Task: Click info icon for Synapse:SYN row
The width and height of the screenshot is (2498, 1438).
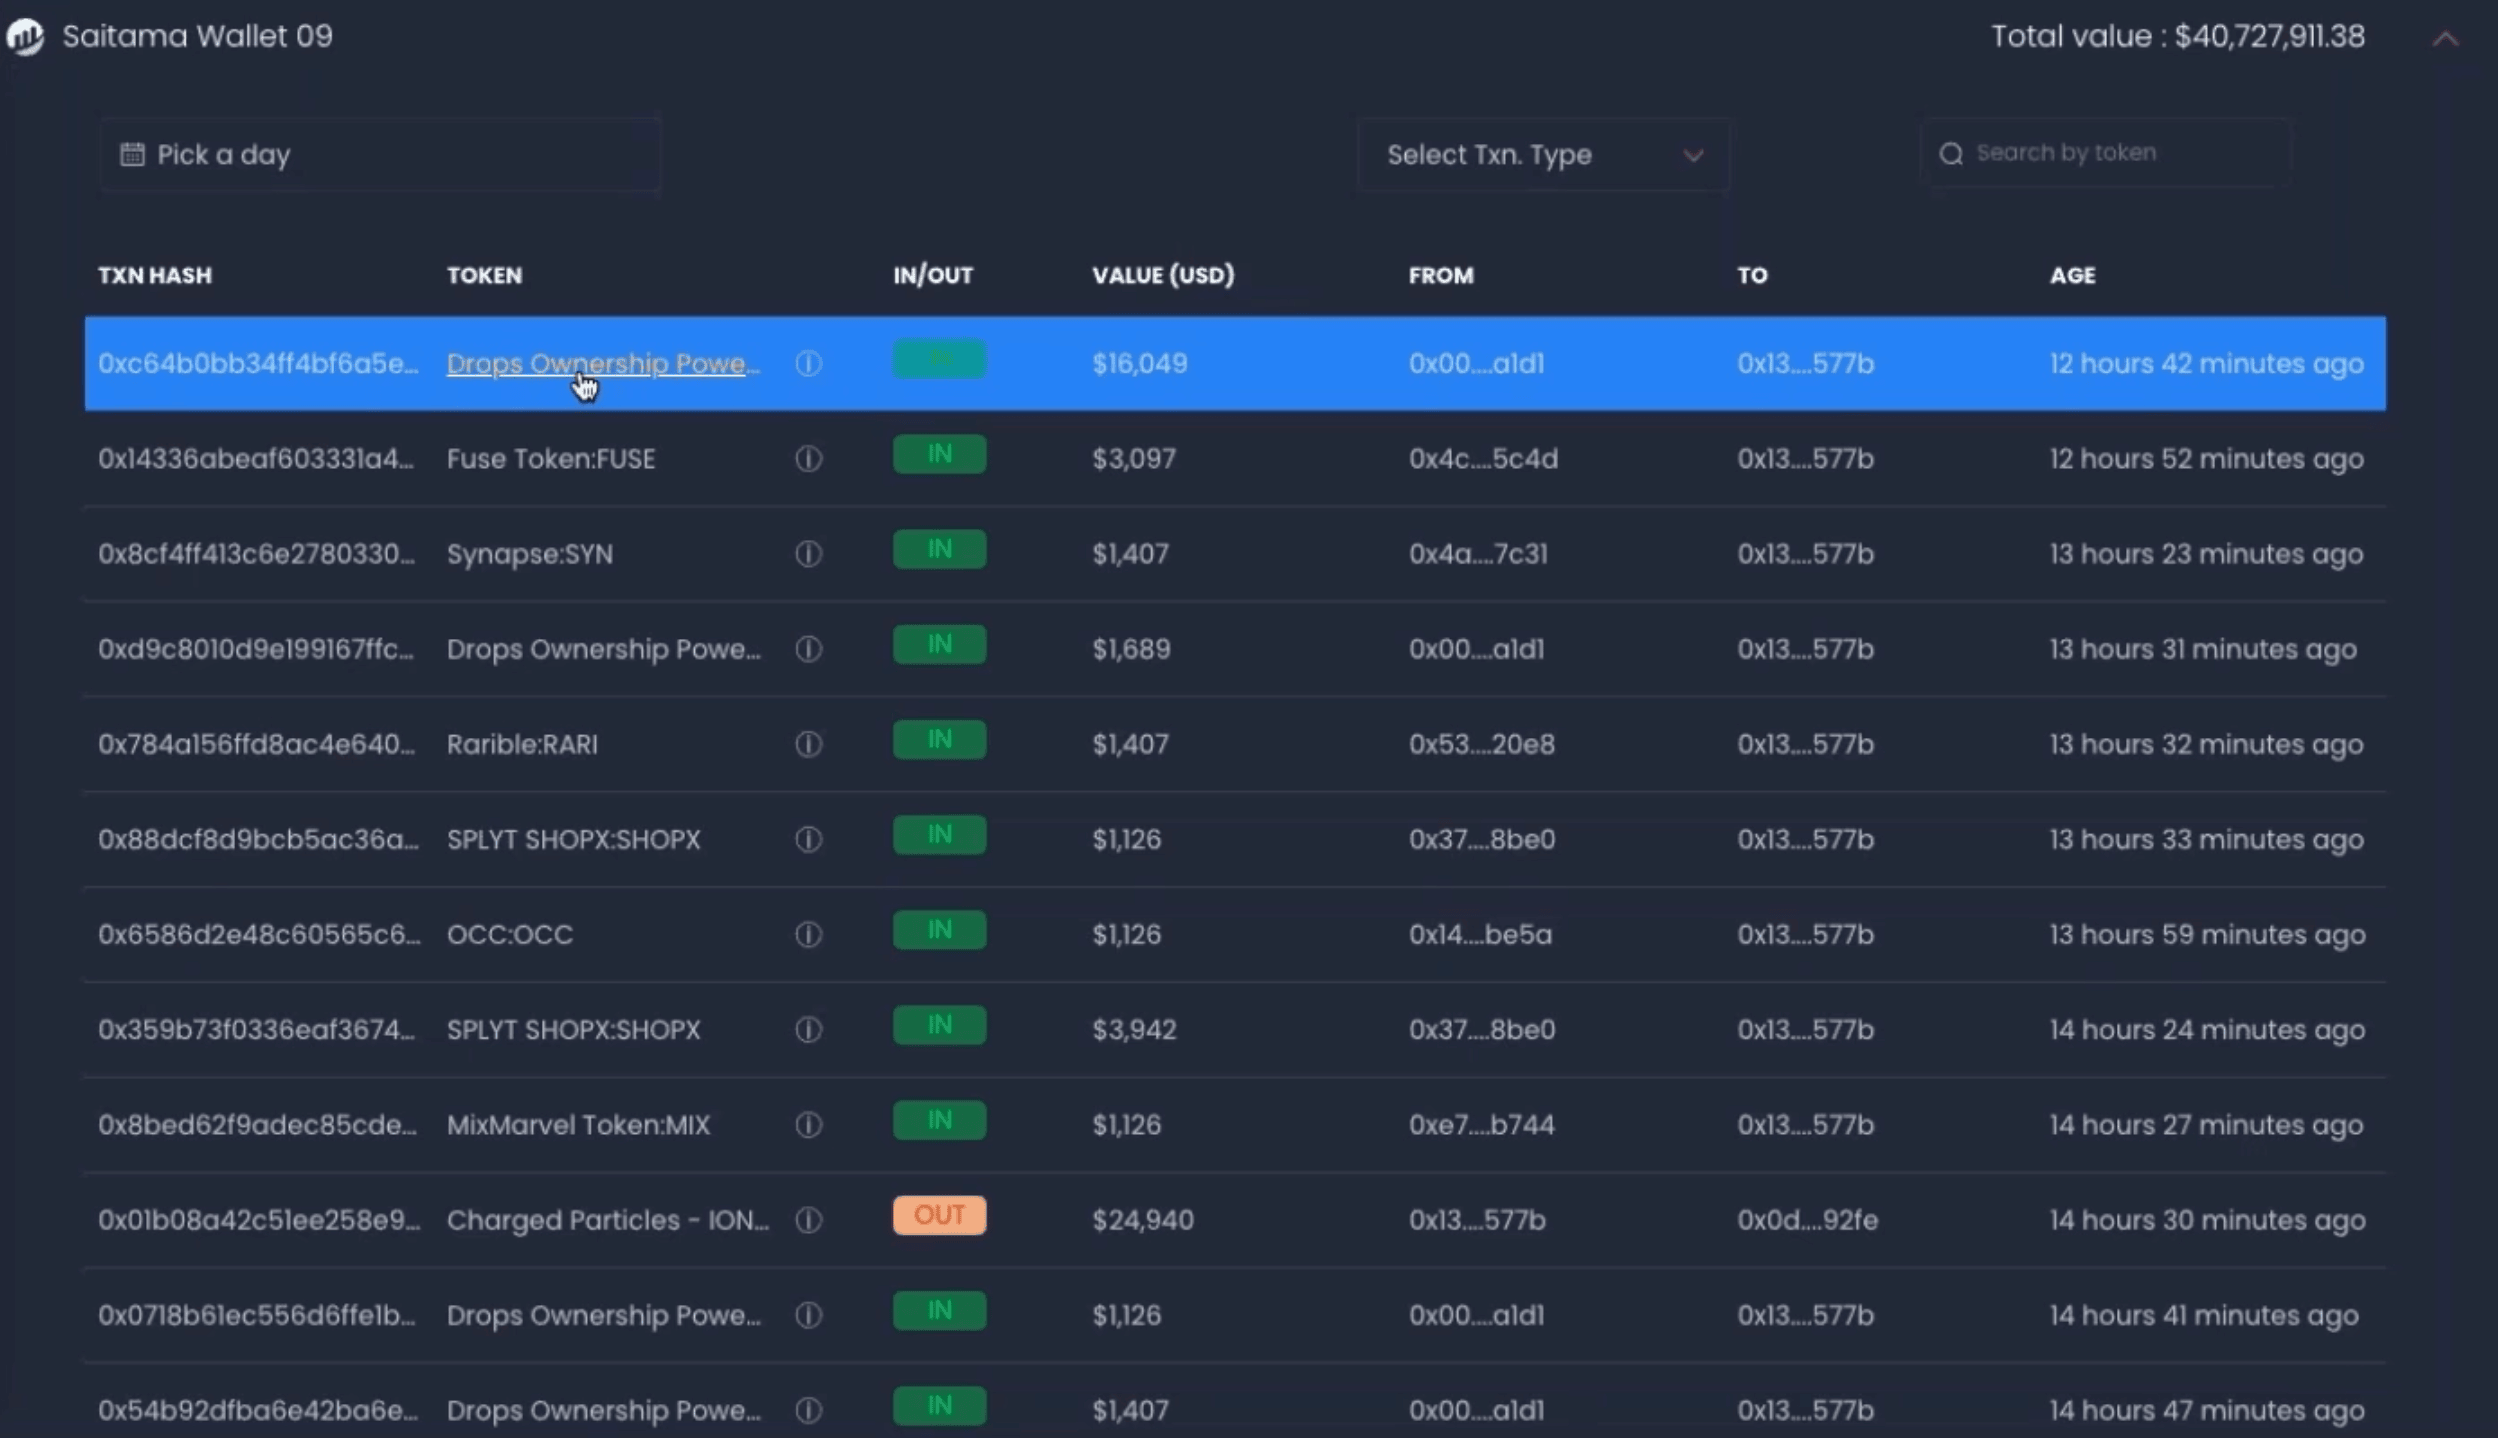Action: (x=808, y=554)
